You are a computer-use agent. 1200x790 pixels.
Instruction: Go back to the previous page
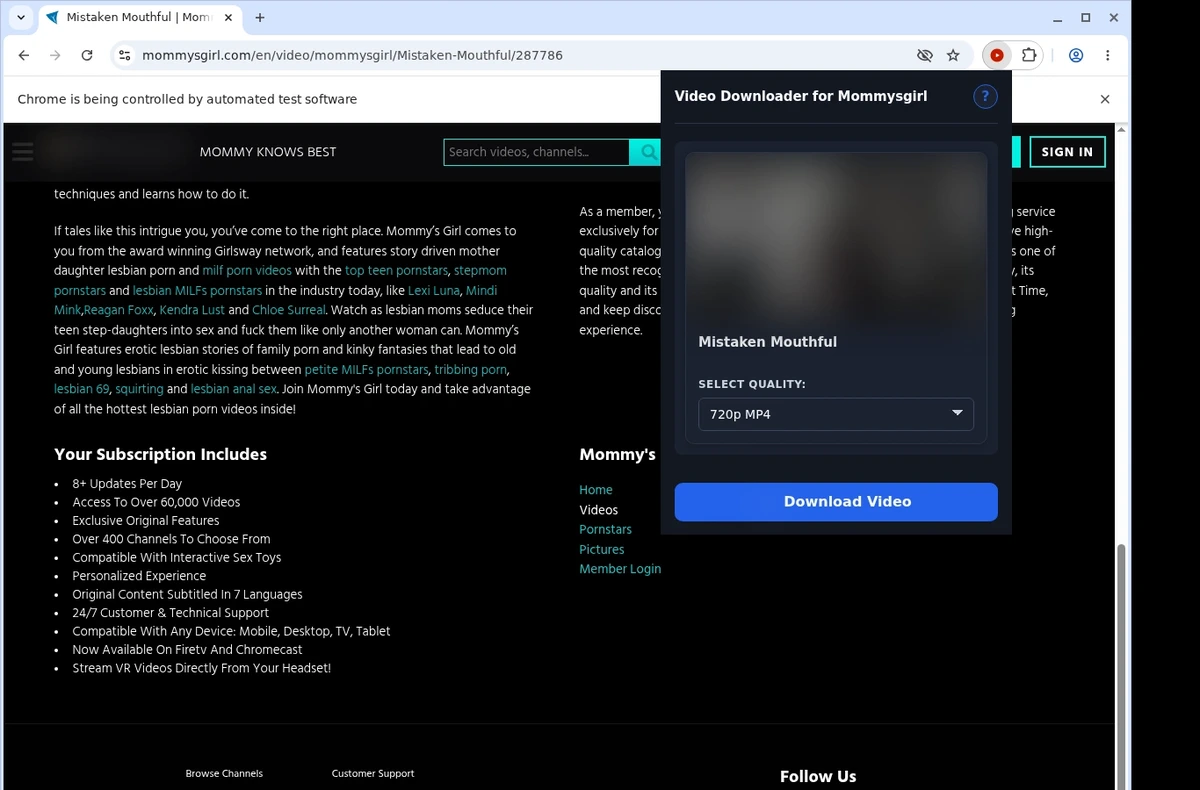point(24,56)
